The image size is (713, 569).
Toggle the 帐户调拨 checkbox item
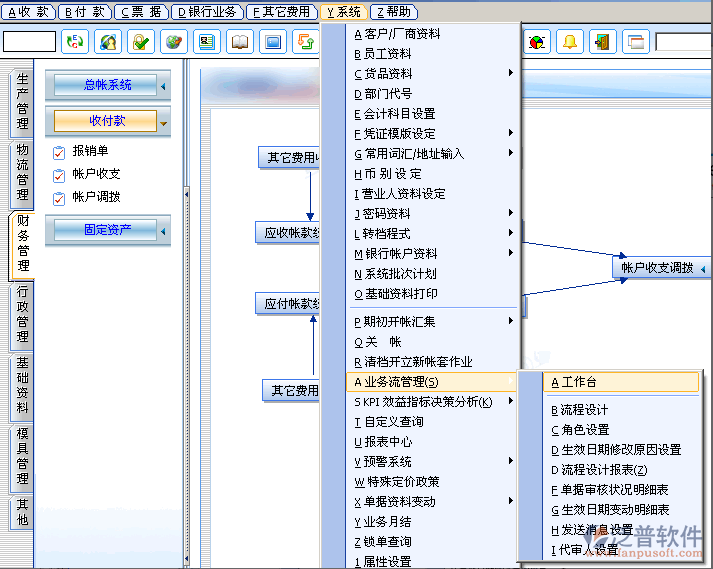pyautogui.click(x=59, y=197)
